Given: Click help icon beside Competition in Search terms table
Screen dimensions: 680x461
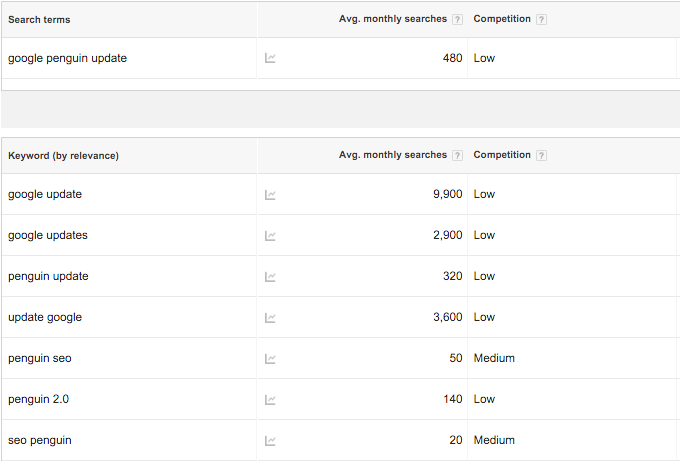Looking at the screenshot, I should pyautogui.click(x=541, y=20).
